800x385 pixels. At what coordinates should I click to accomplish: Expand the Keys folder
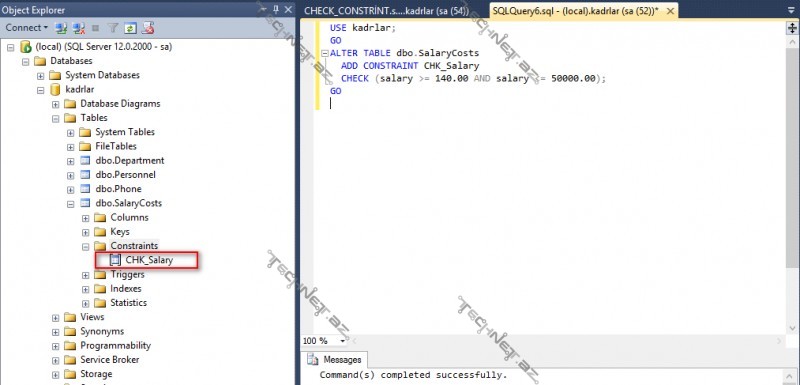86,233
